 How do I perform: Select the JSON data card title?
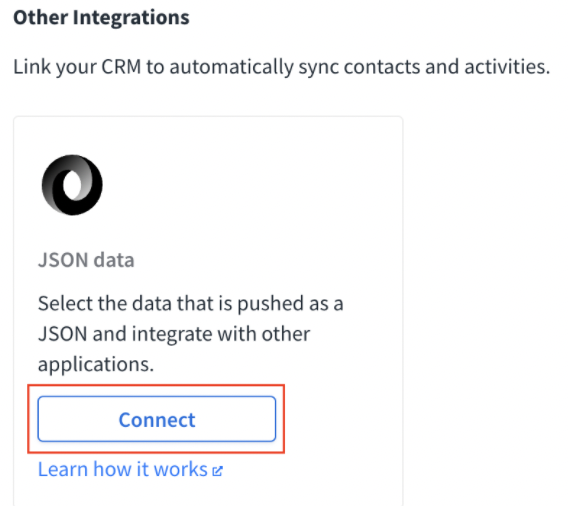[x=86, y=260]
